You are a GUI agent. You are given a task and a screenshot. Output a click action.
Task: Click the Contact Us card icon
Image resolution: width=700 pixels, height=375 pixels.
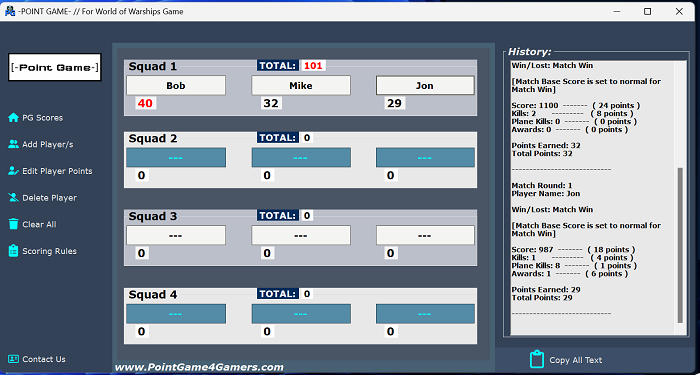pyautogui.click(x=13, y=359)
